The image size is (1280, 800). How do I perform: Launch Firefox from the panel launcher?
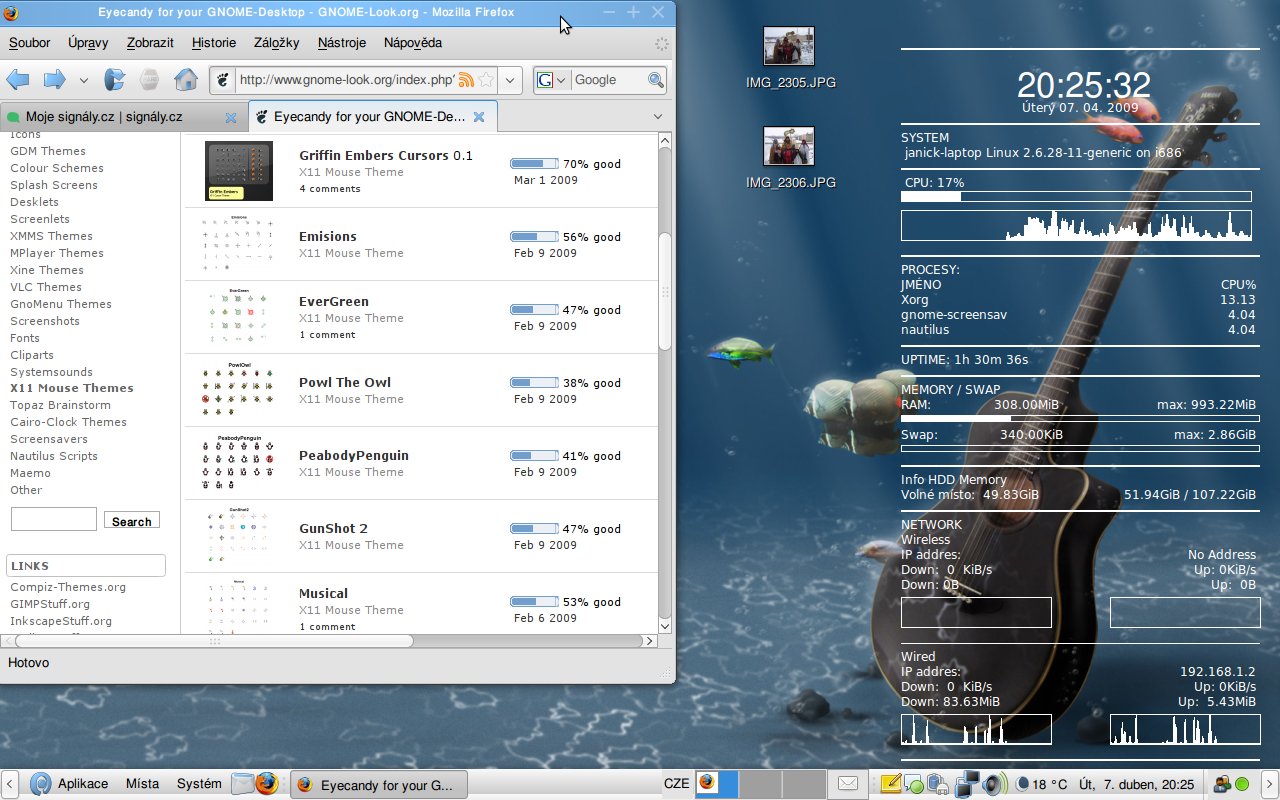[266, 784]
